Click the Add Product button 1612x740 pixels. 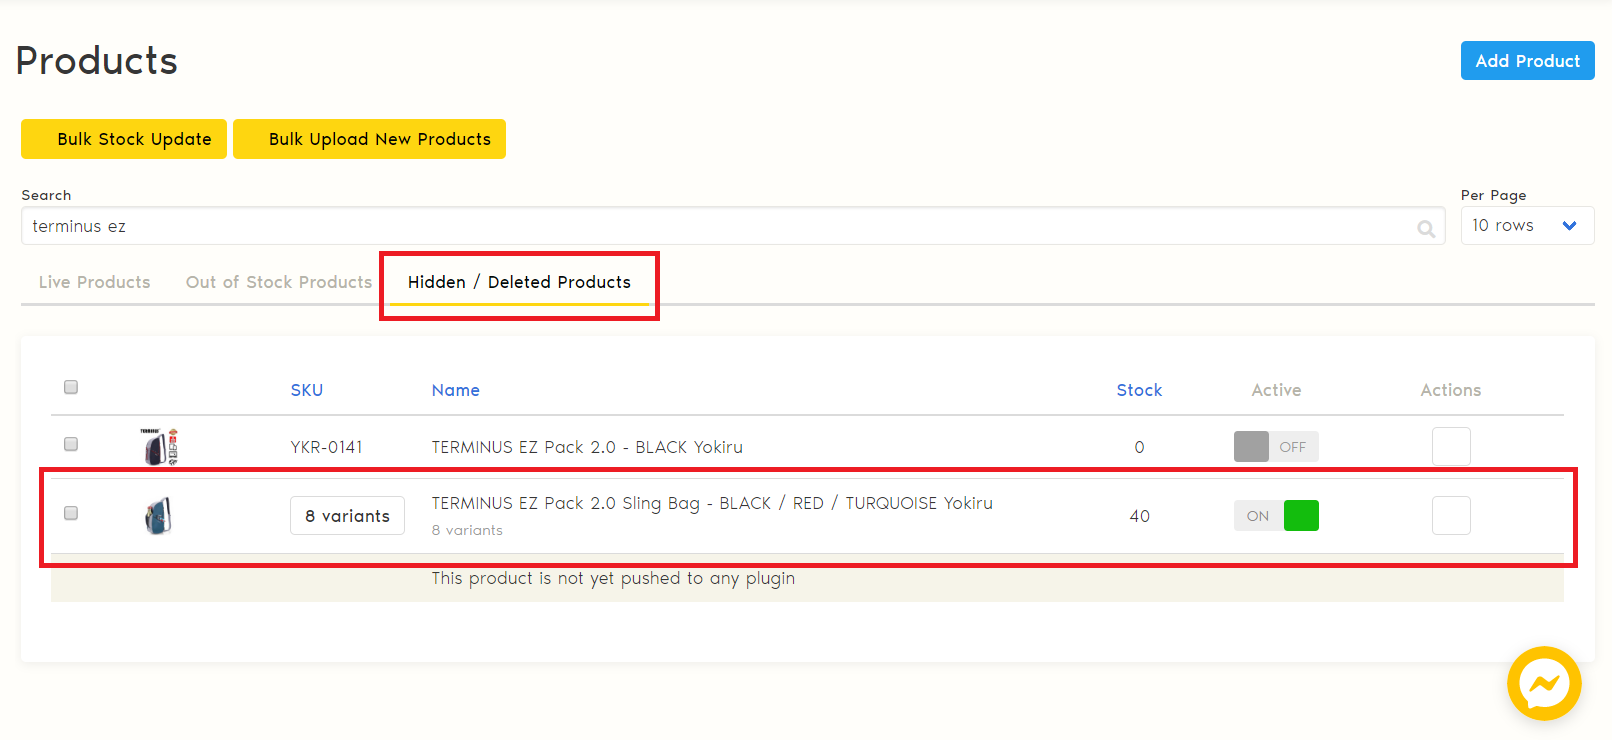(1527, 61)
